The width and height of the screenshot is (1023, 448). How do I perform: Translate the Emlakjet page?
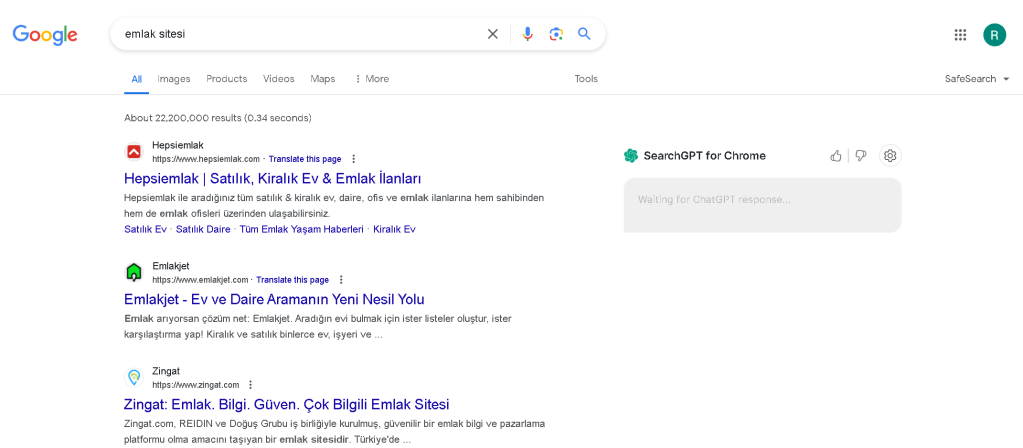pyautogui.click(x=292, y=280)
